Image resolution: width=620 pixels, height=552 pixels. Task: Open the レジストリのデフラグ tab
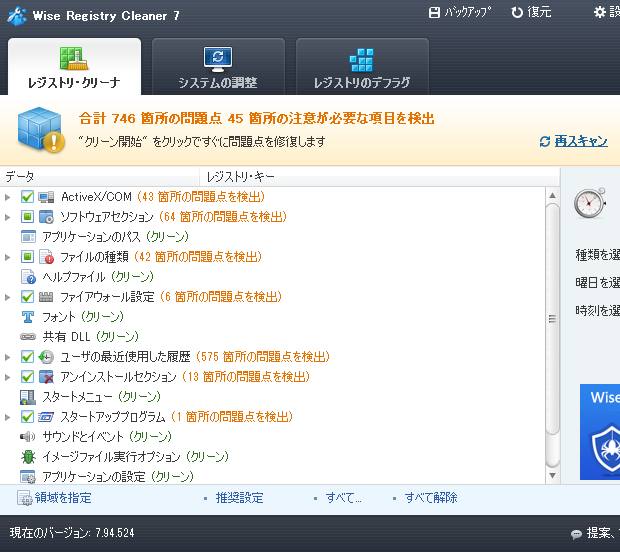coord(362,68)
